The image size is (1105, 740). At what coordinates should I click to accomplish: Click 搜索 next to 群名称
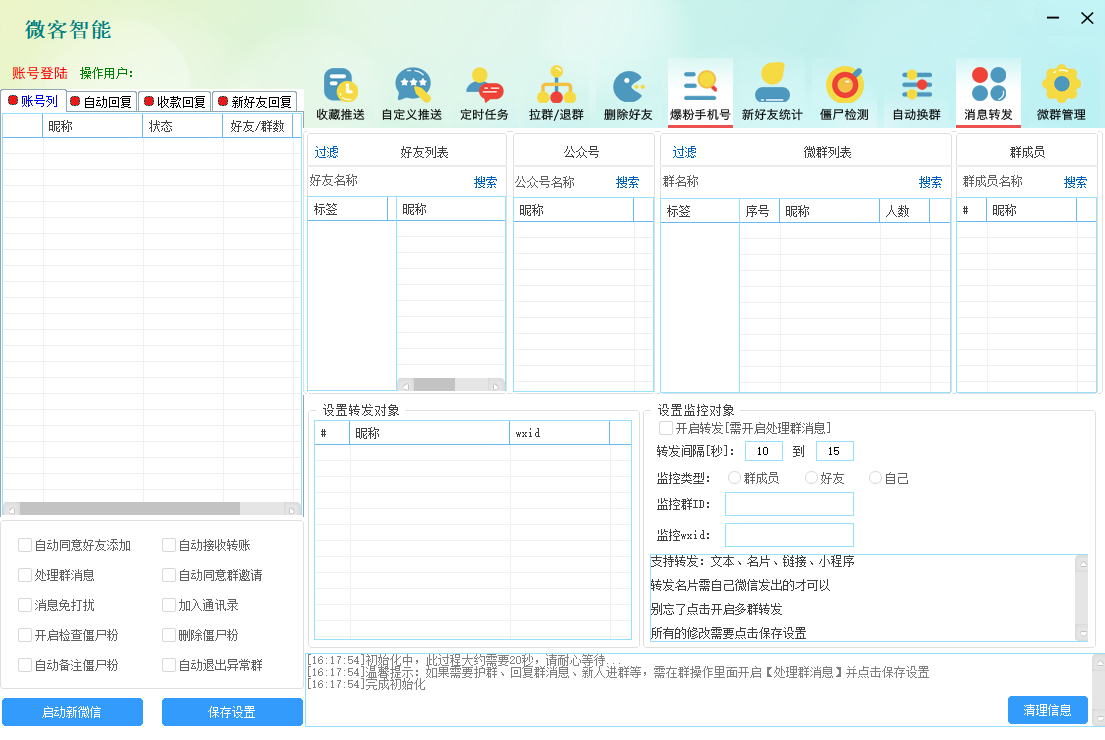point(930,182)
